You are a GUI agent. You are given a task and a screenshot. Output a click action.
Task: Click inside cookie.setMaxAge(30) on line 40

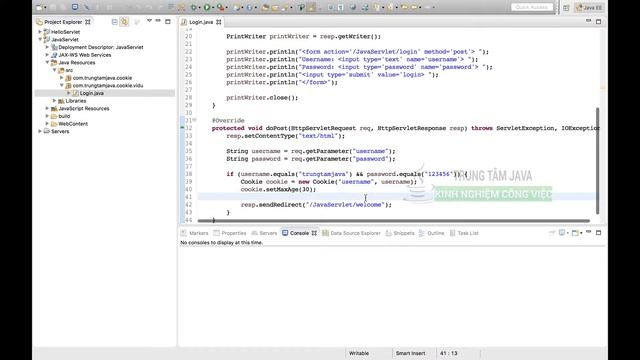tap(278, 189)
